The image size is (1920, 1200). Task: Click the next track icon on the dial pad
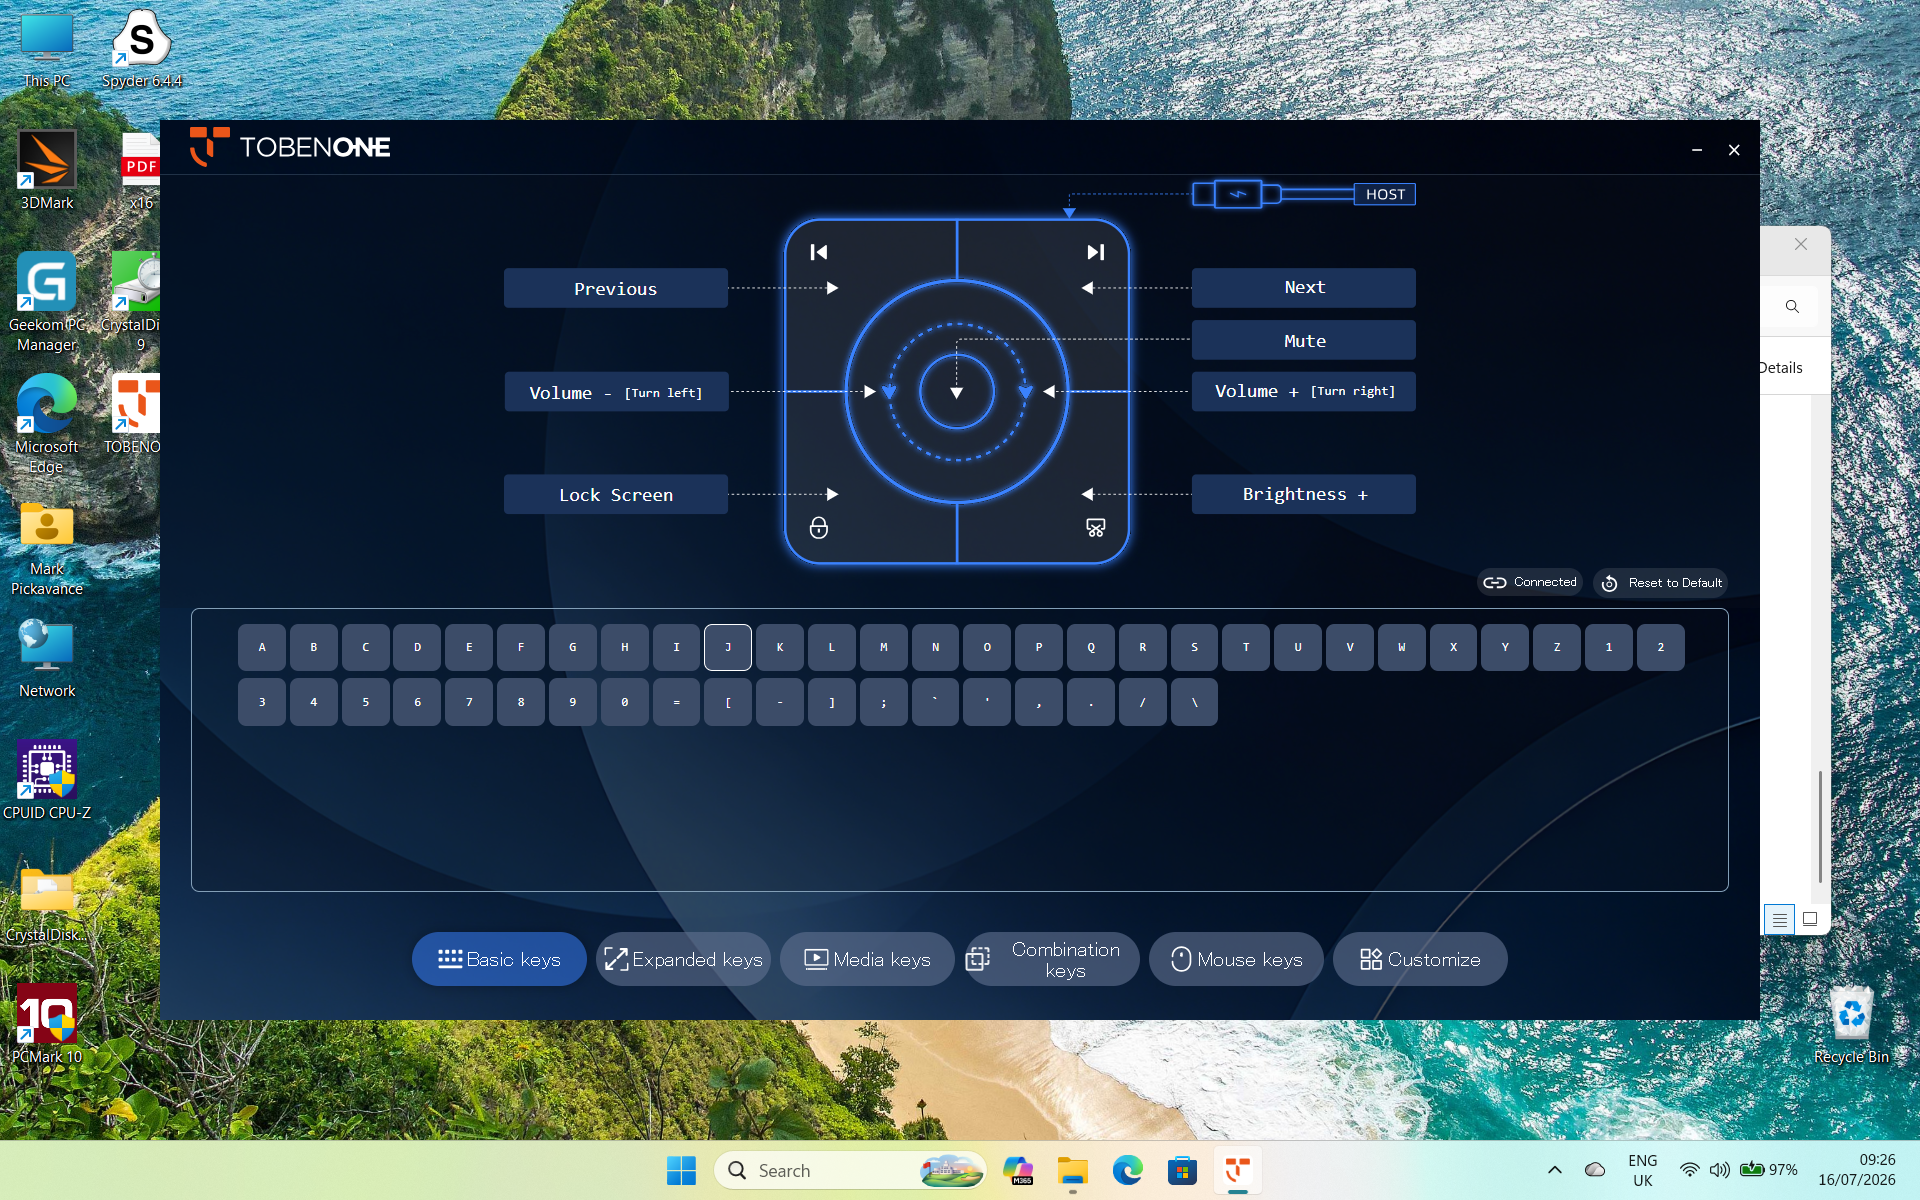pos(1096,252)
